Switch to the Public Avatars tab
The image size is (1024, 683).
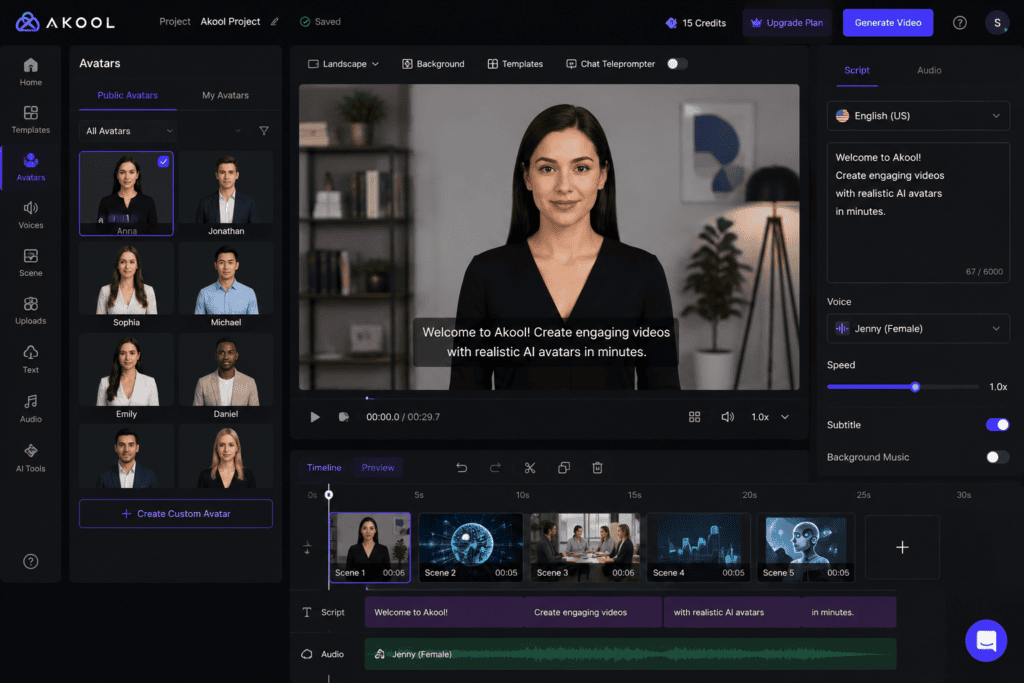[127, 95]
